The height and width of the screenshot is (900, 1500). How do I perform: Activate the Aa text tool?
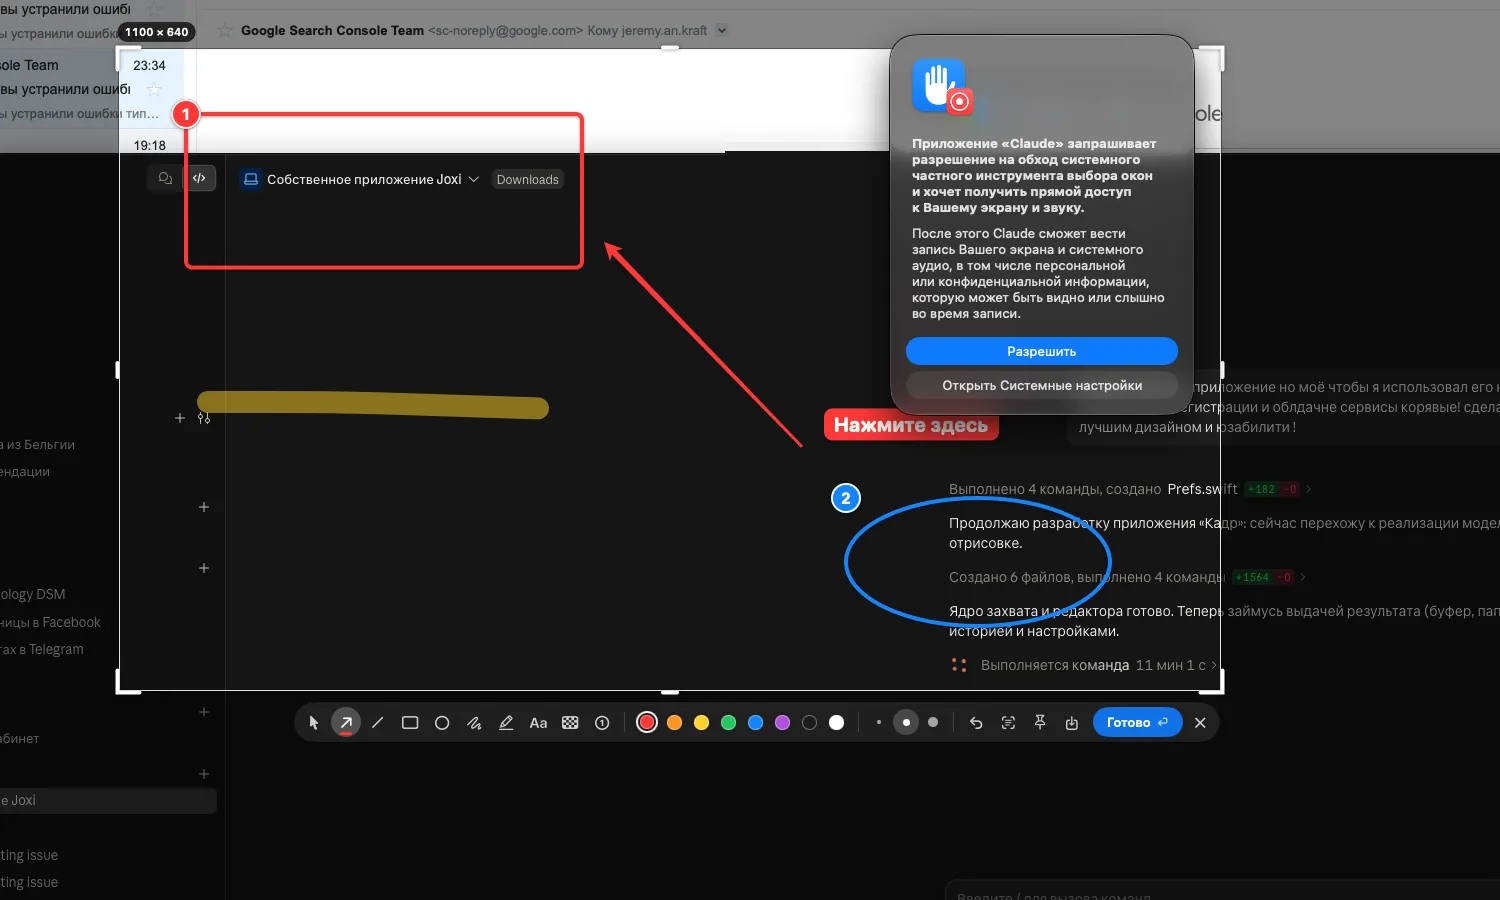pos(538,723)
